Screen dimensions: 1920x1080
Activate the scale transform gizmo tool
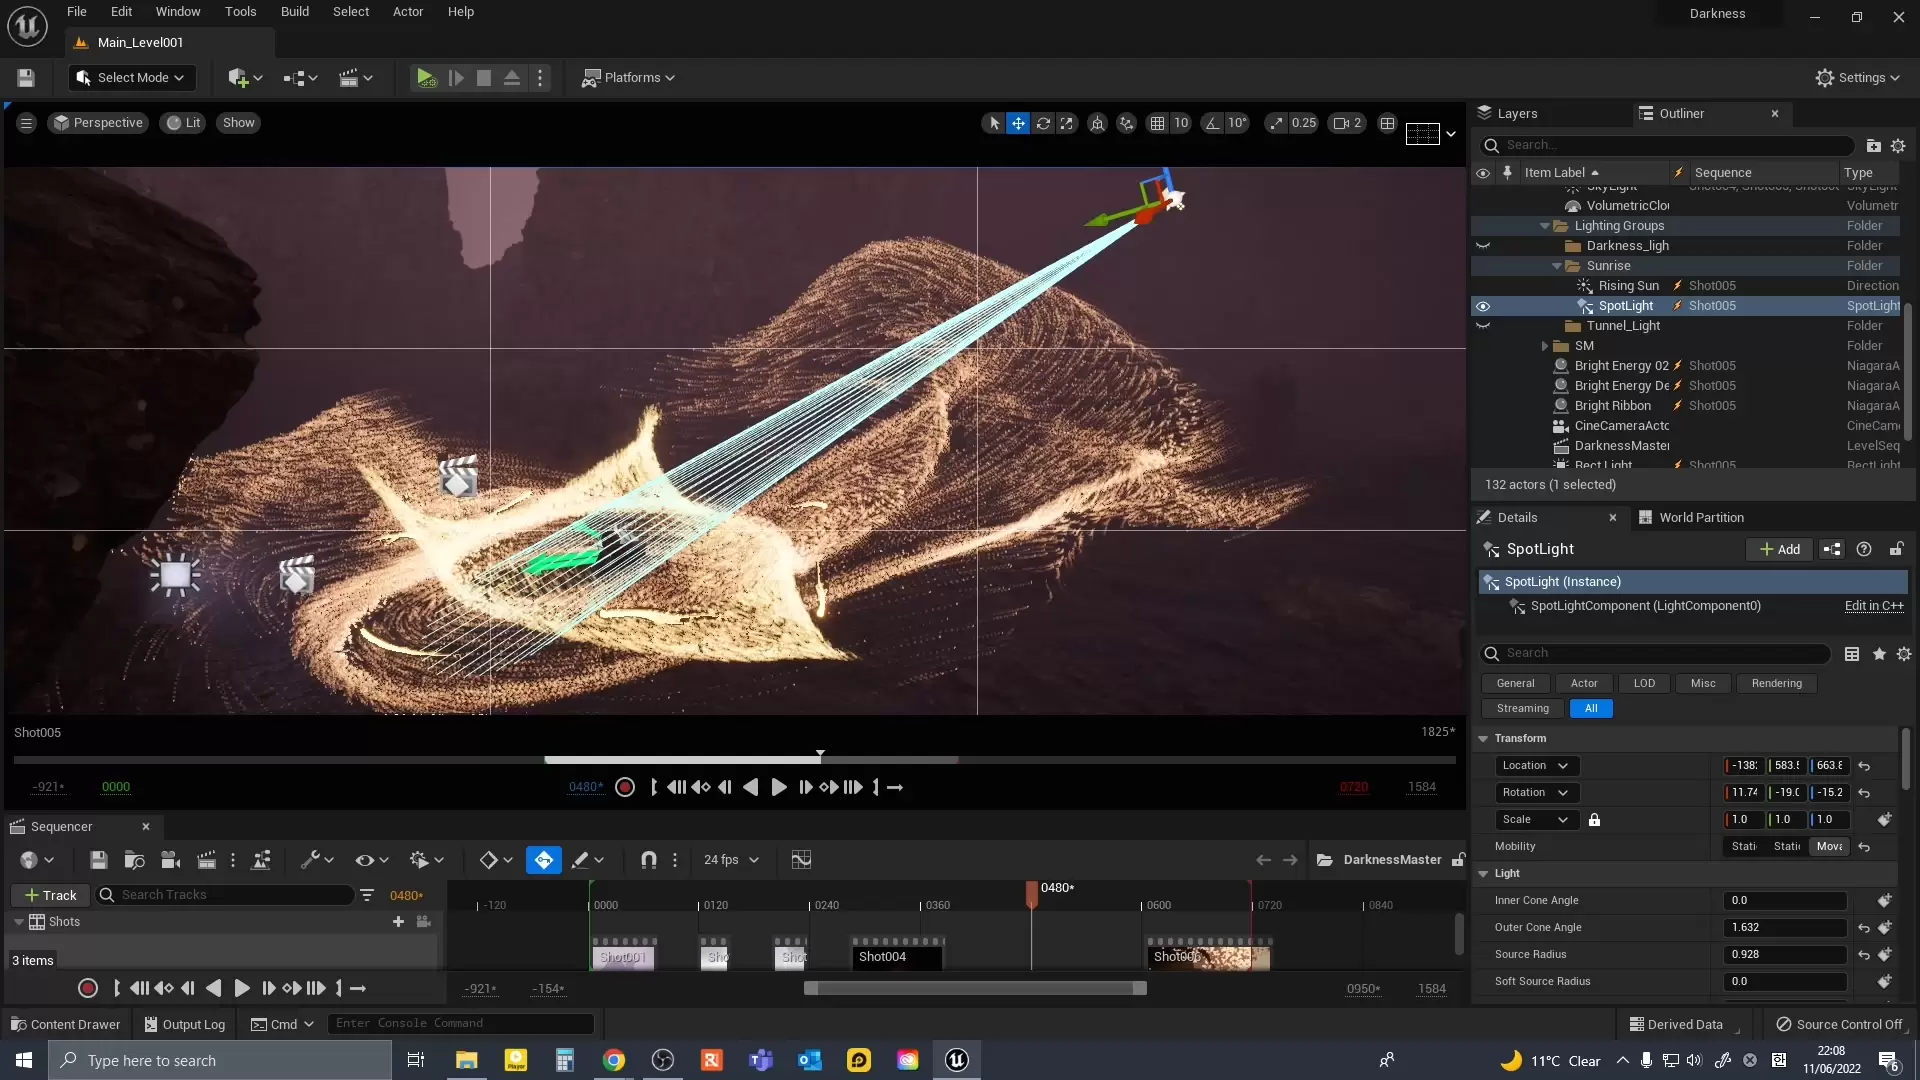tap(1067, 123)
